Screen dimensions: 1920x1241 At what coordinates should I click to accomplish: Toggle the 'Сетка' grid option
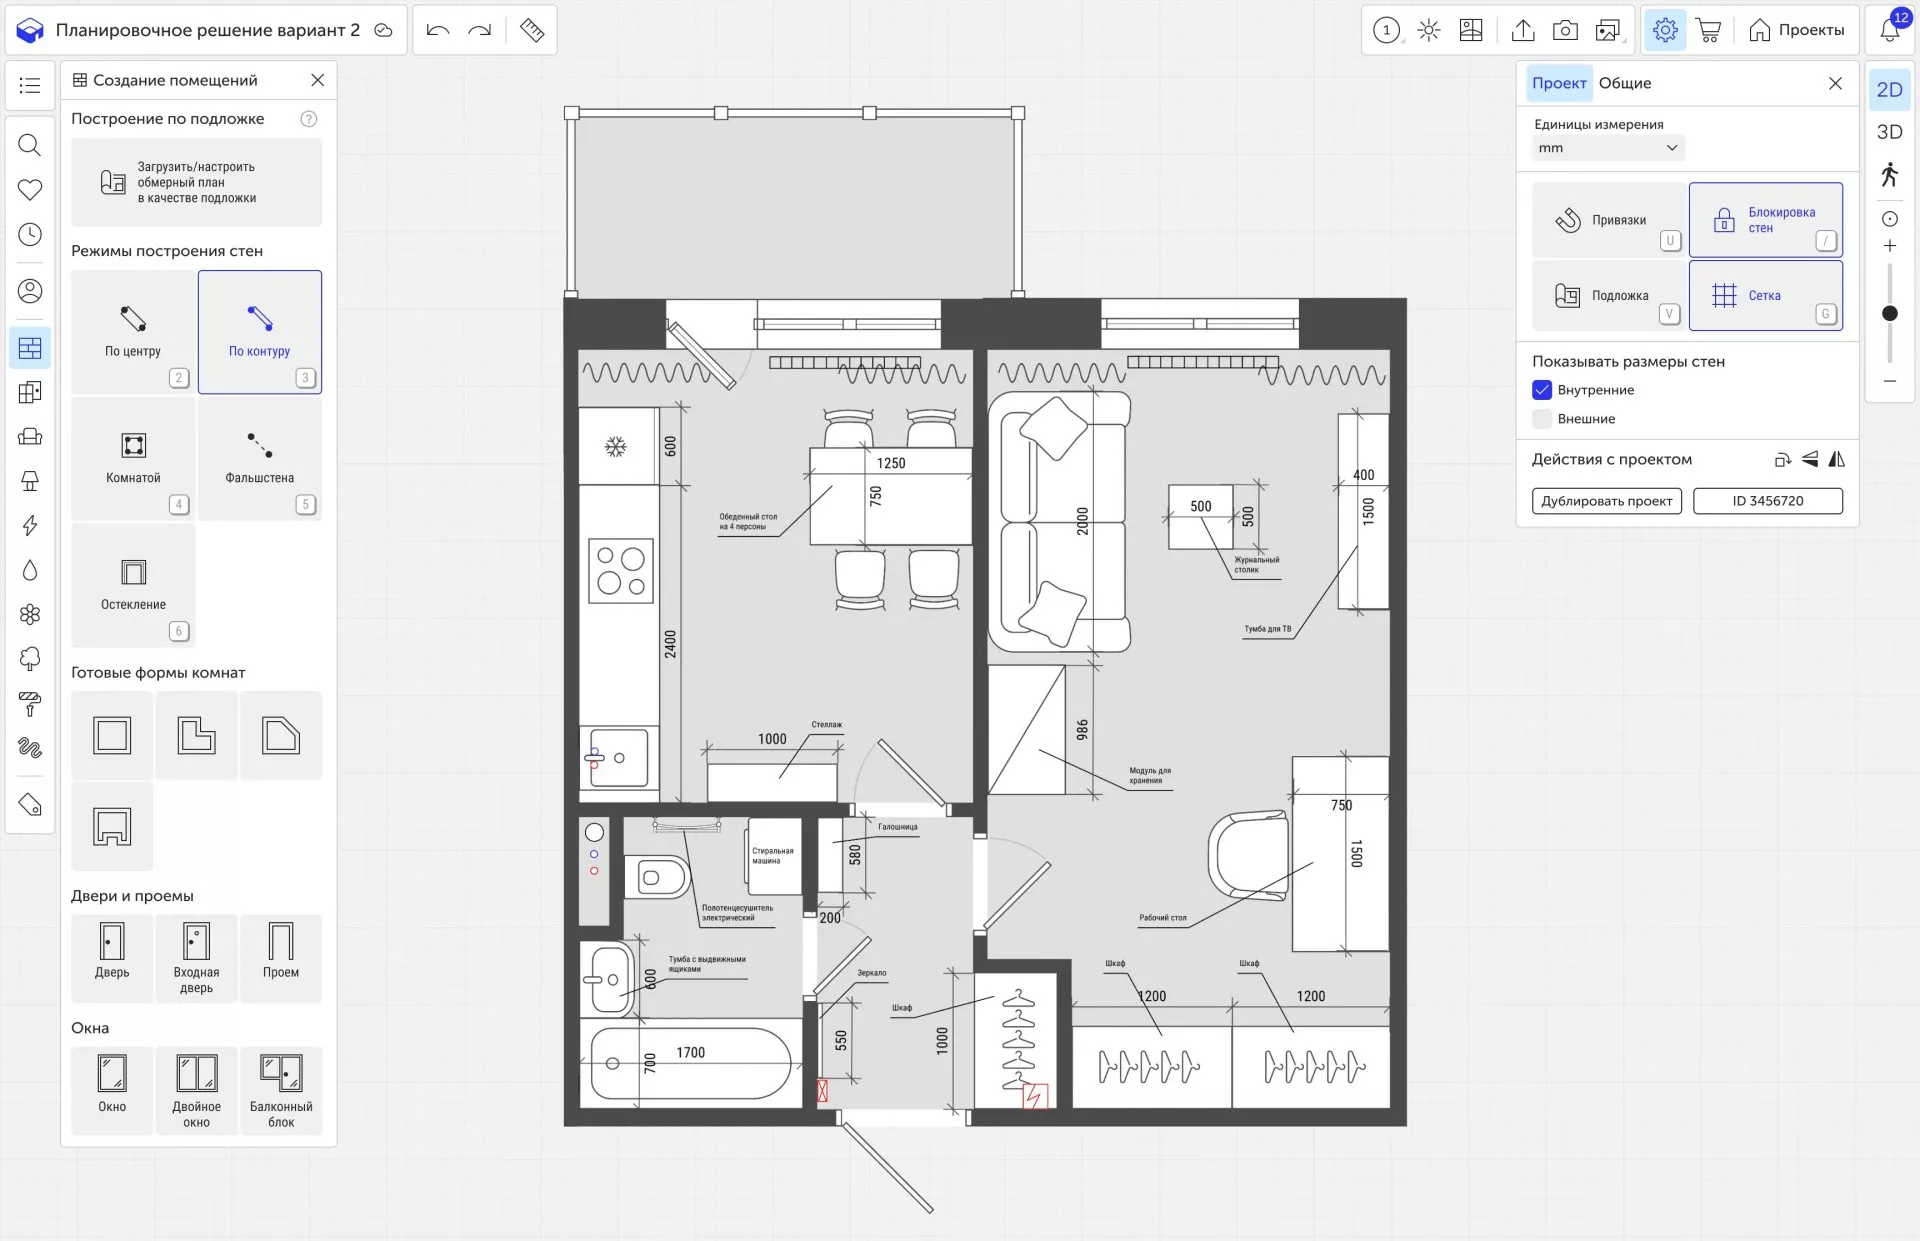pyautogui.click(x=1765, y=296)
